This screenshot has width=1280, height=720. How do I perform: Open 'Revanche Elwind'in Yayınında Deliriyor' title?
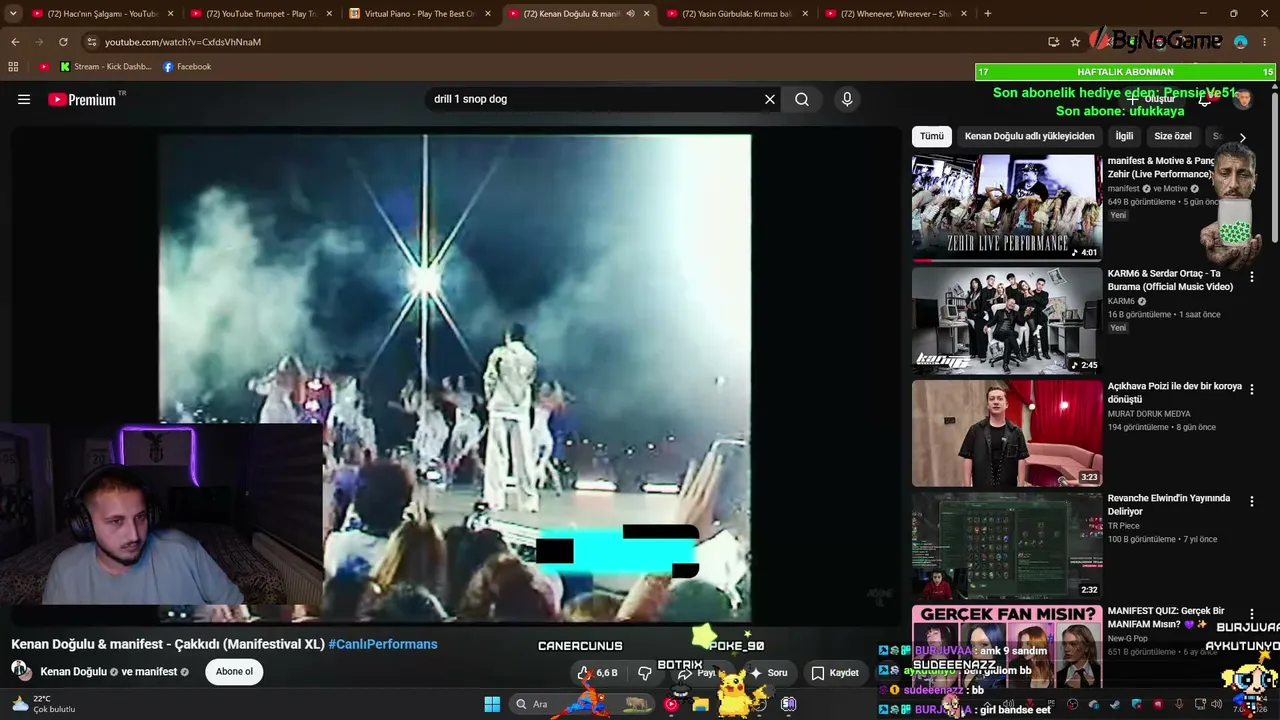coord(1169,505)
